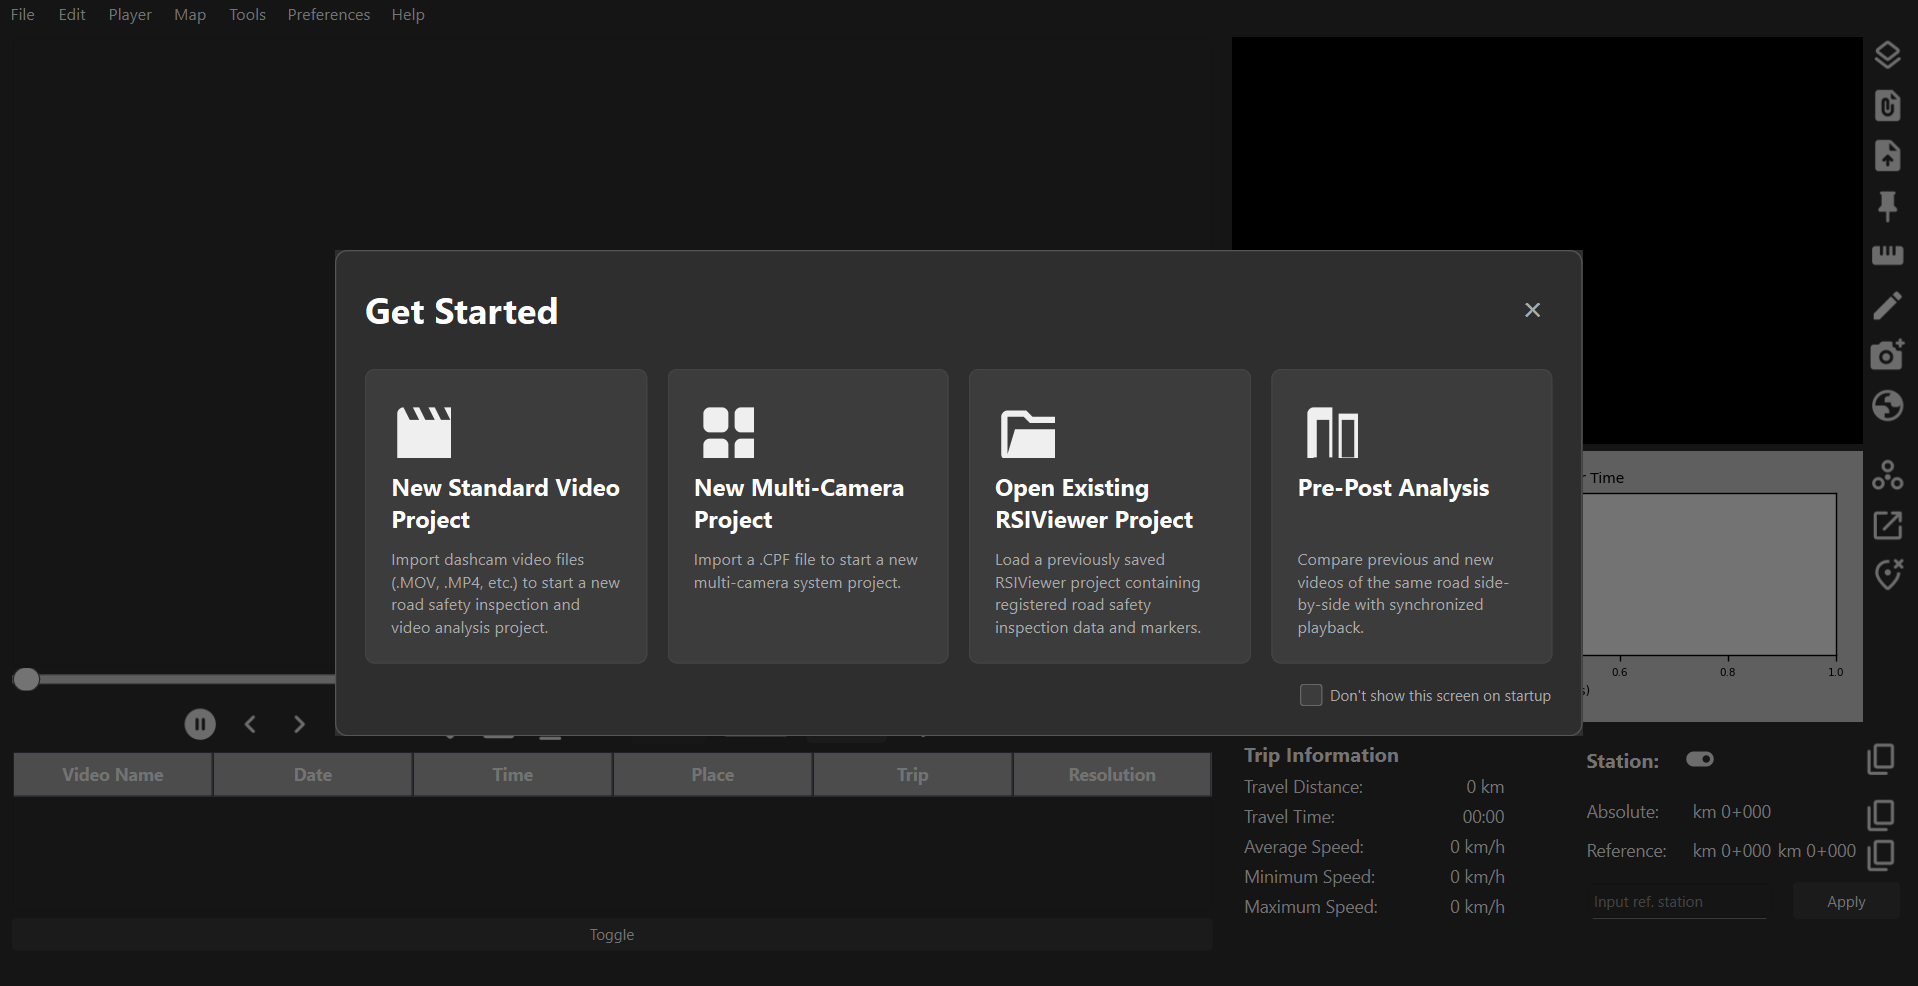1918x986 pixels.
Task: Click the camera snapshot icon
Action: tap(1887, 354)
